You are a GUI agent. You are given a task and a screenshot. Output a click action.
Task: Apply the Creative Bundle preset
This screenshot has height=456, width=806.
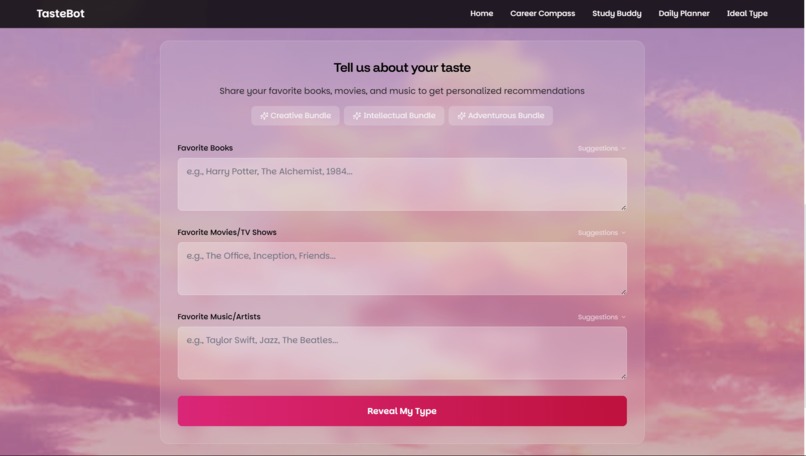[x=295, y=116]
